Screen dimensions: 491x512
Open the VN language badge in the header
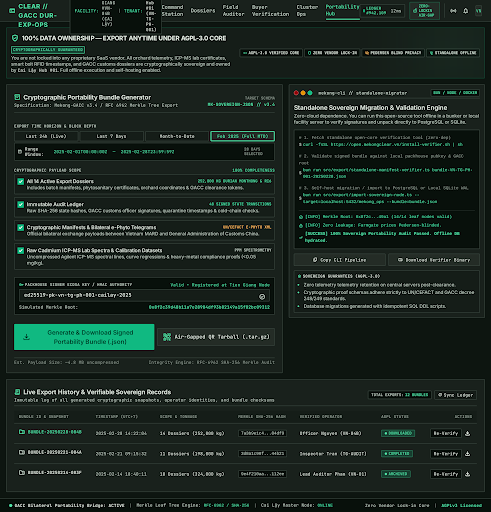click(479, 11)
